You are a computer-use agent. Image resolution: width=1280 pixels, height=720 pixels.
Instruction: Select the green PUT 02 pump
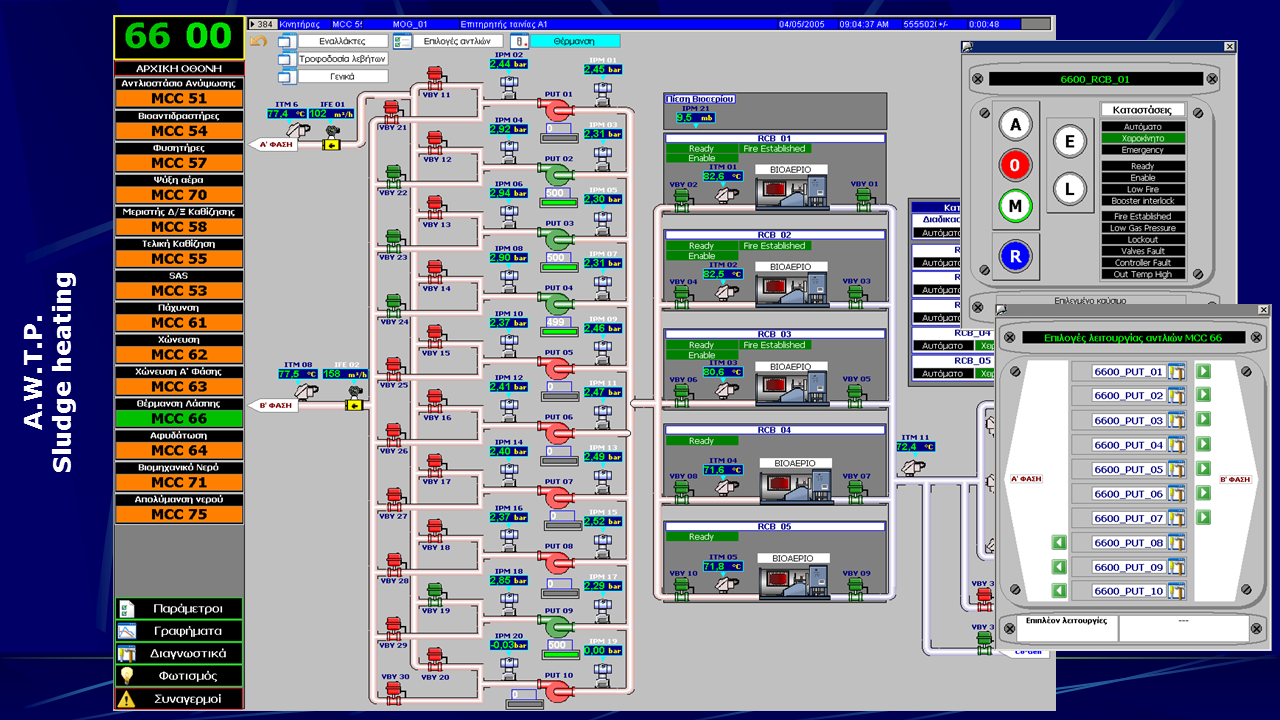point(556,174)
